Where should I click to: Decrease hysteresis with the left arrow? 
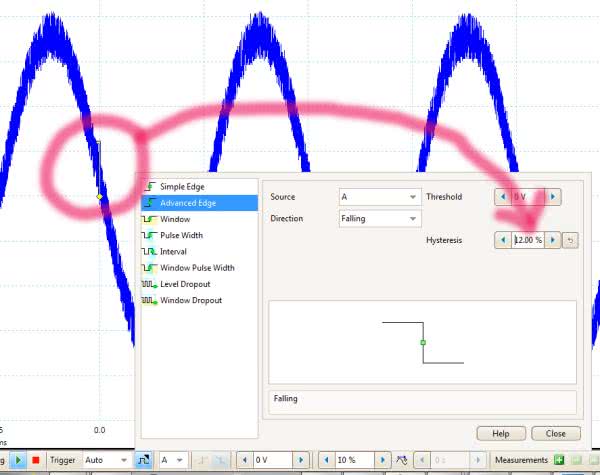pos(502,240)
